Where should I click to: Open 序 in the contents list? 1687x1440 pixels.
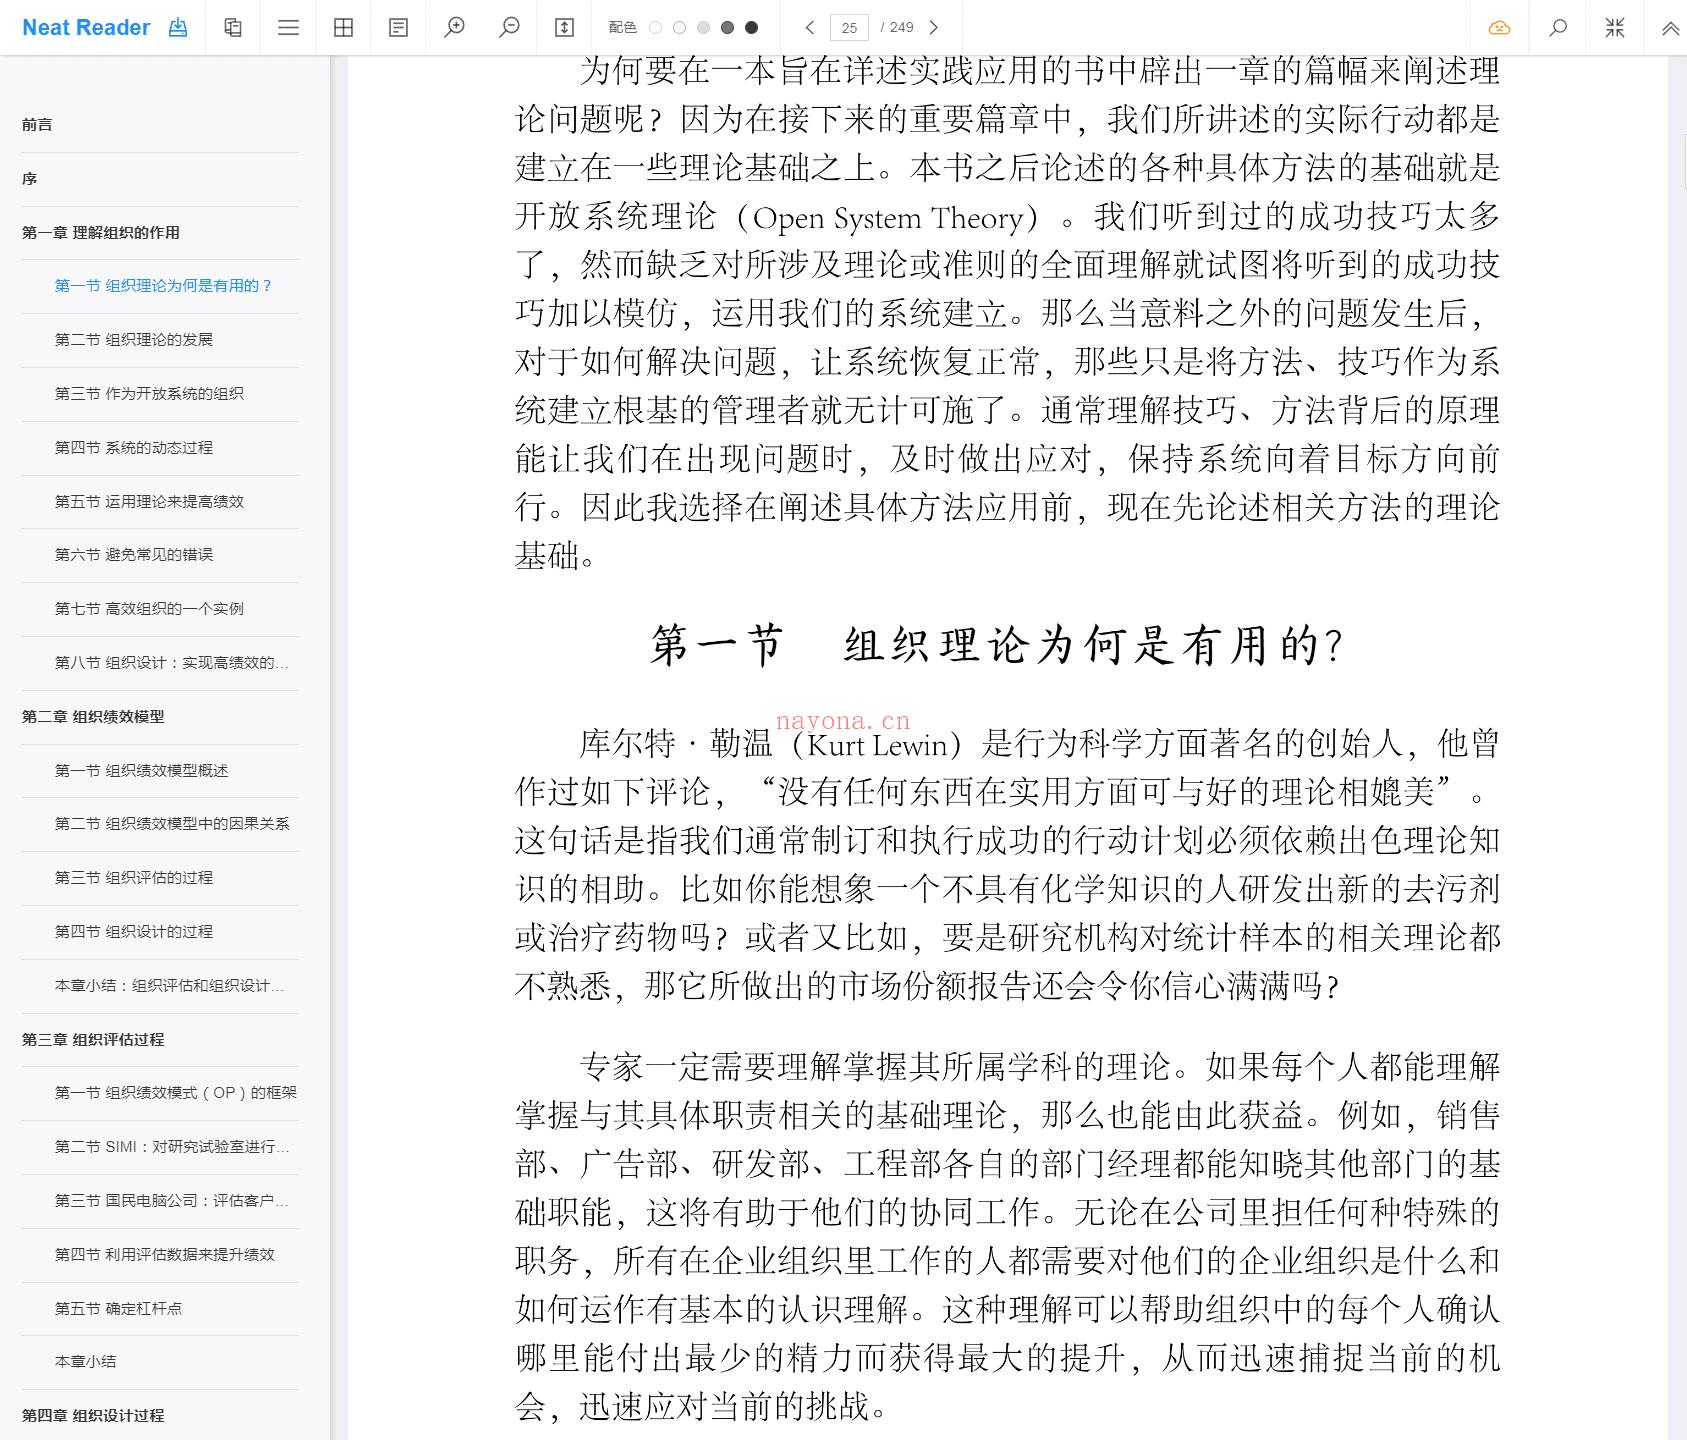30,179
